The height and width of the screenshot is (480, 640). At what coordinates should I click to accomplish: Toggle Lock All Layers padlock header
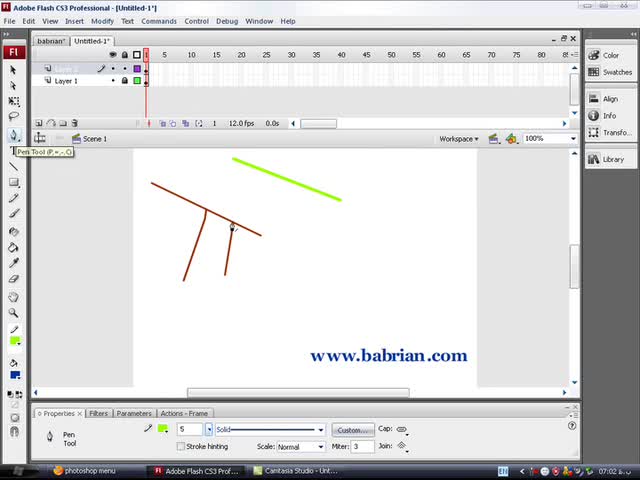(x=125, y=55)
